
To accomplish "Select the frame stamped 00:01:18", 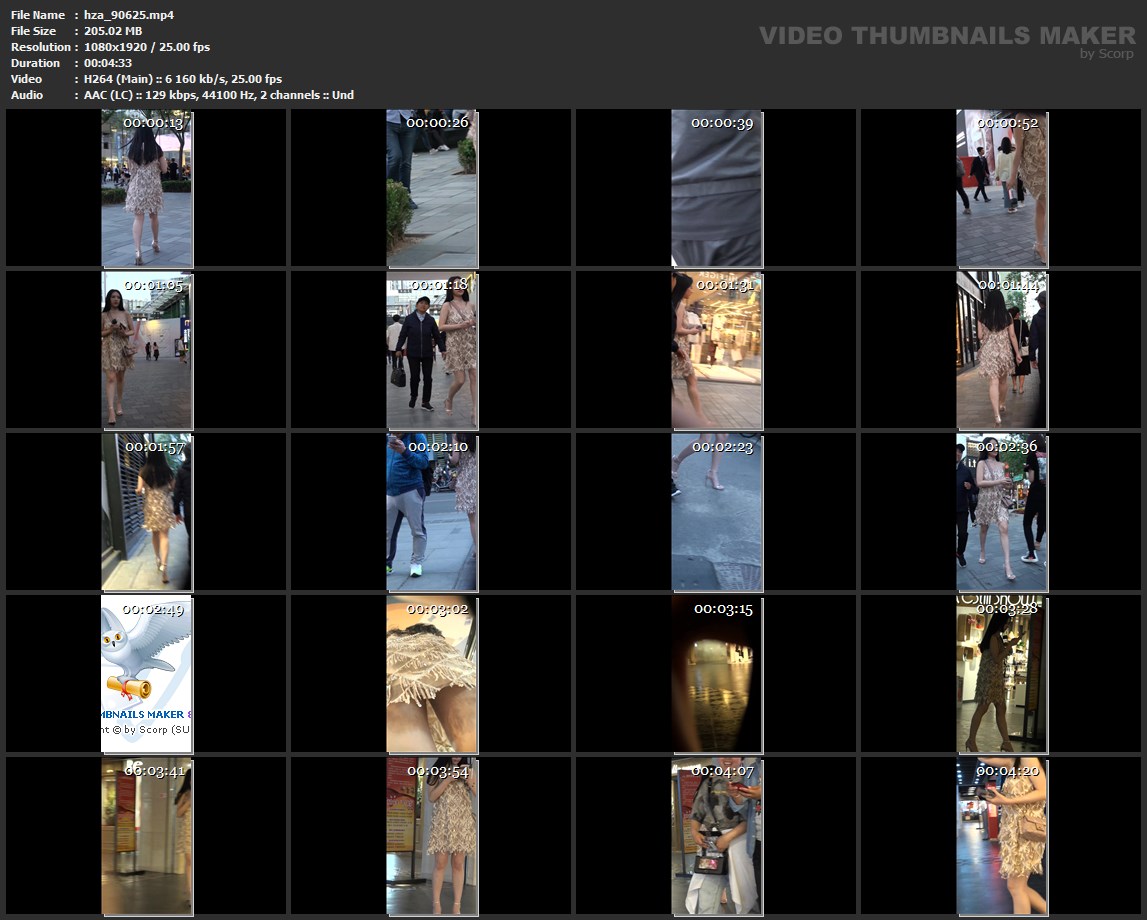I will [x=432, y=350].
